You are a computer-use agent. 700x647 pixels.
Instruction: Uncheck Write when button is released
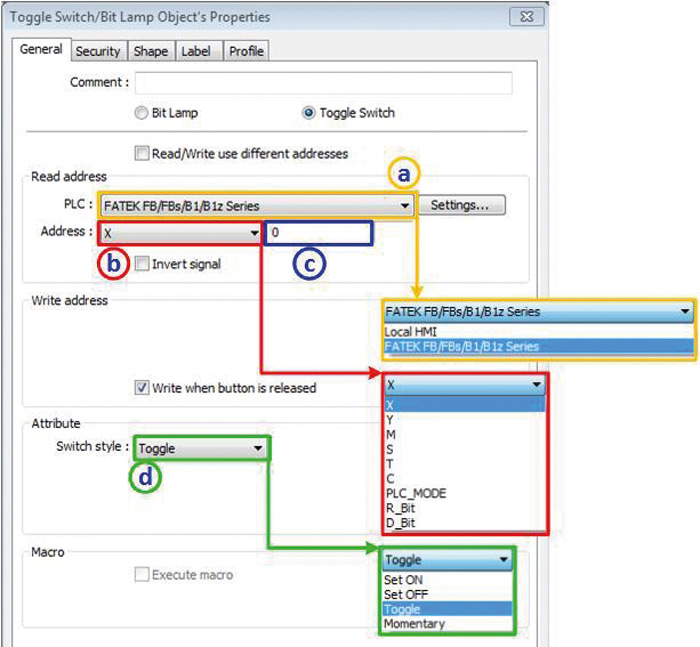(x=142, y=387)
